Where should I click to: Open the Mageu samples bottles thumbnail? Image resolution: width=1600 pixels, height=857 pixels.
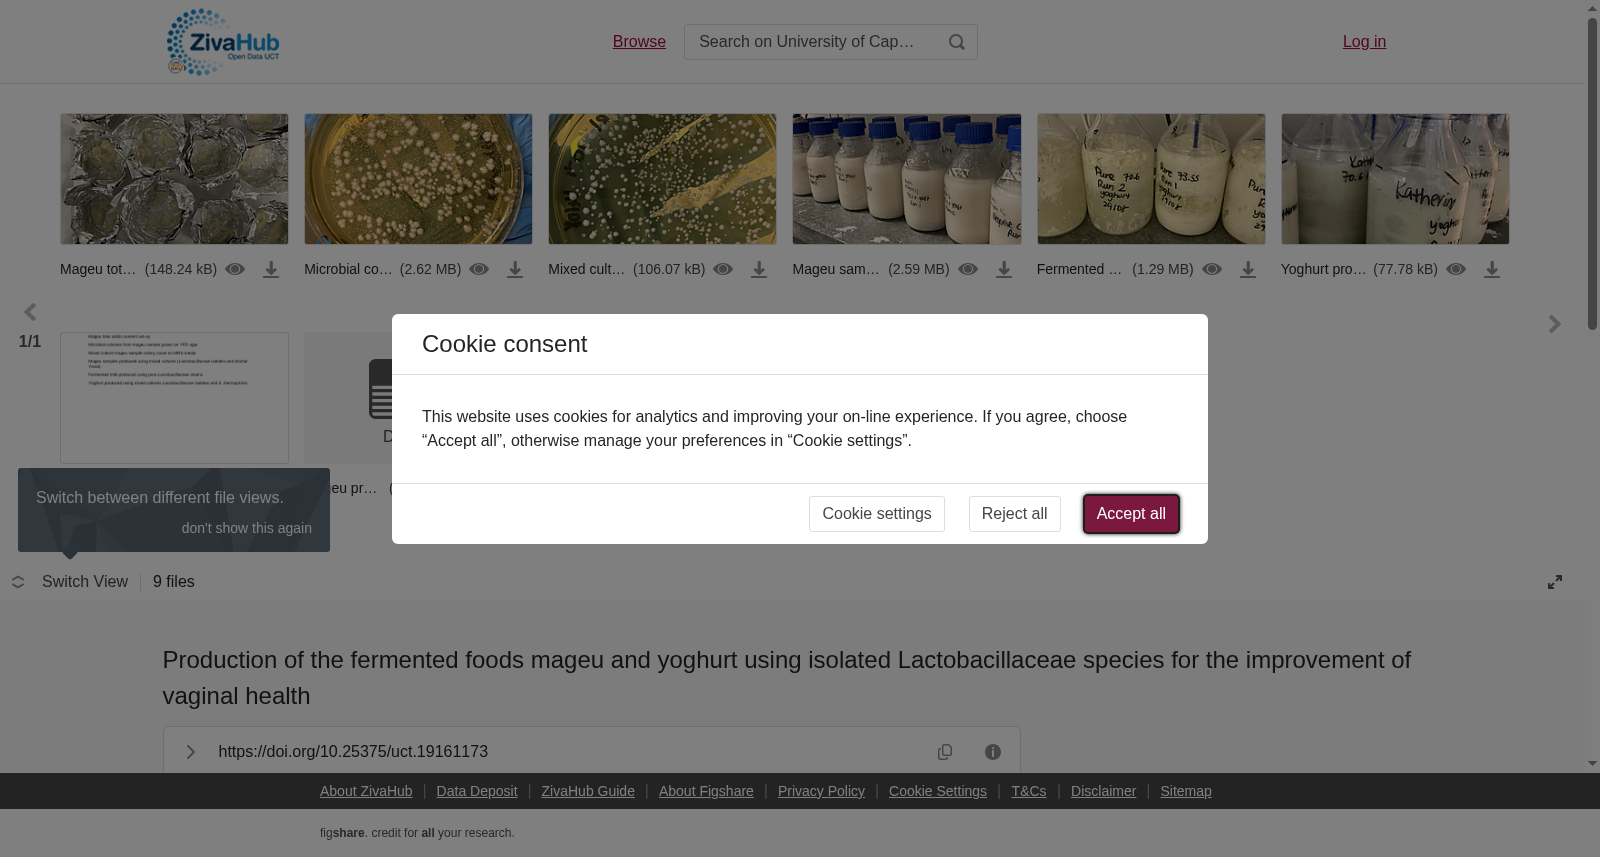coord(907,179)
